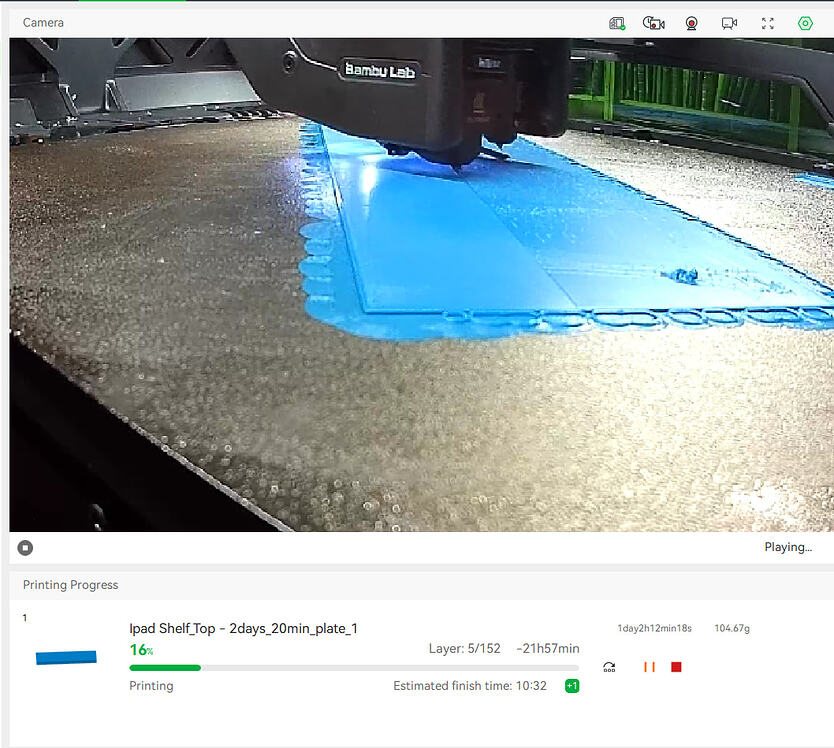This screenshot has height=748, width=834.
Task: Click the blue plate thumbnail
Action: click(66, 658)
